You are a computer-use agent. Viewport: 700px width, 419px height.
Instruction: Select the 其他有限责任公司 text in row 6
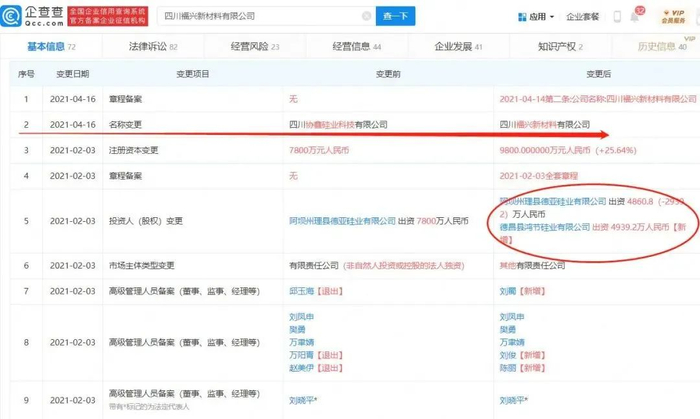[532, 266]
